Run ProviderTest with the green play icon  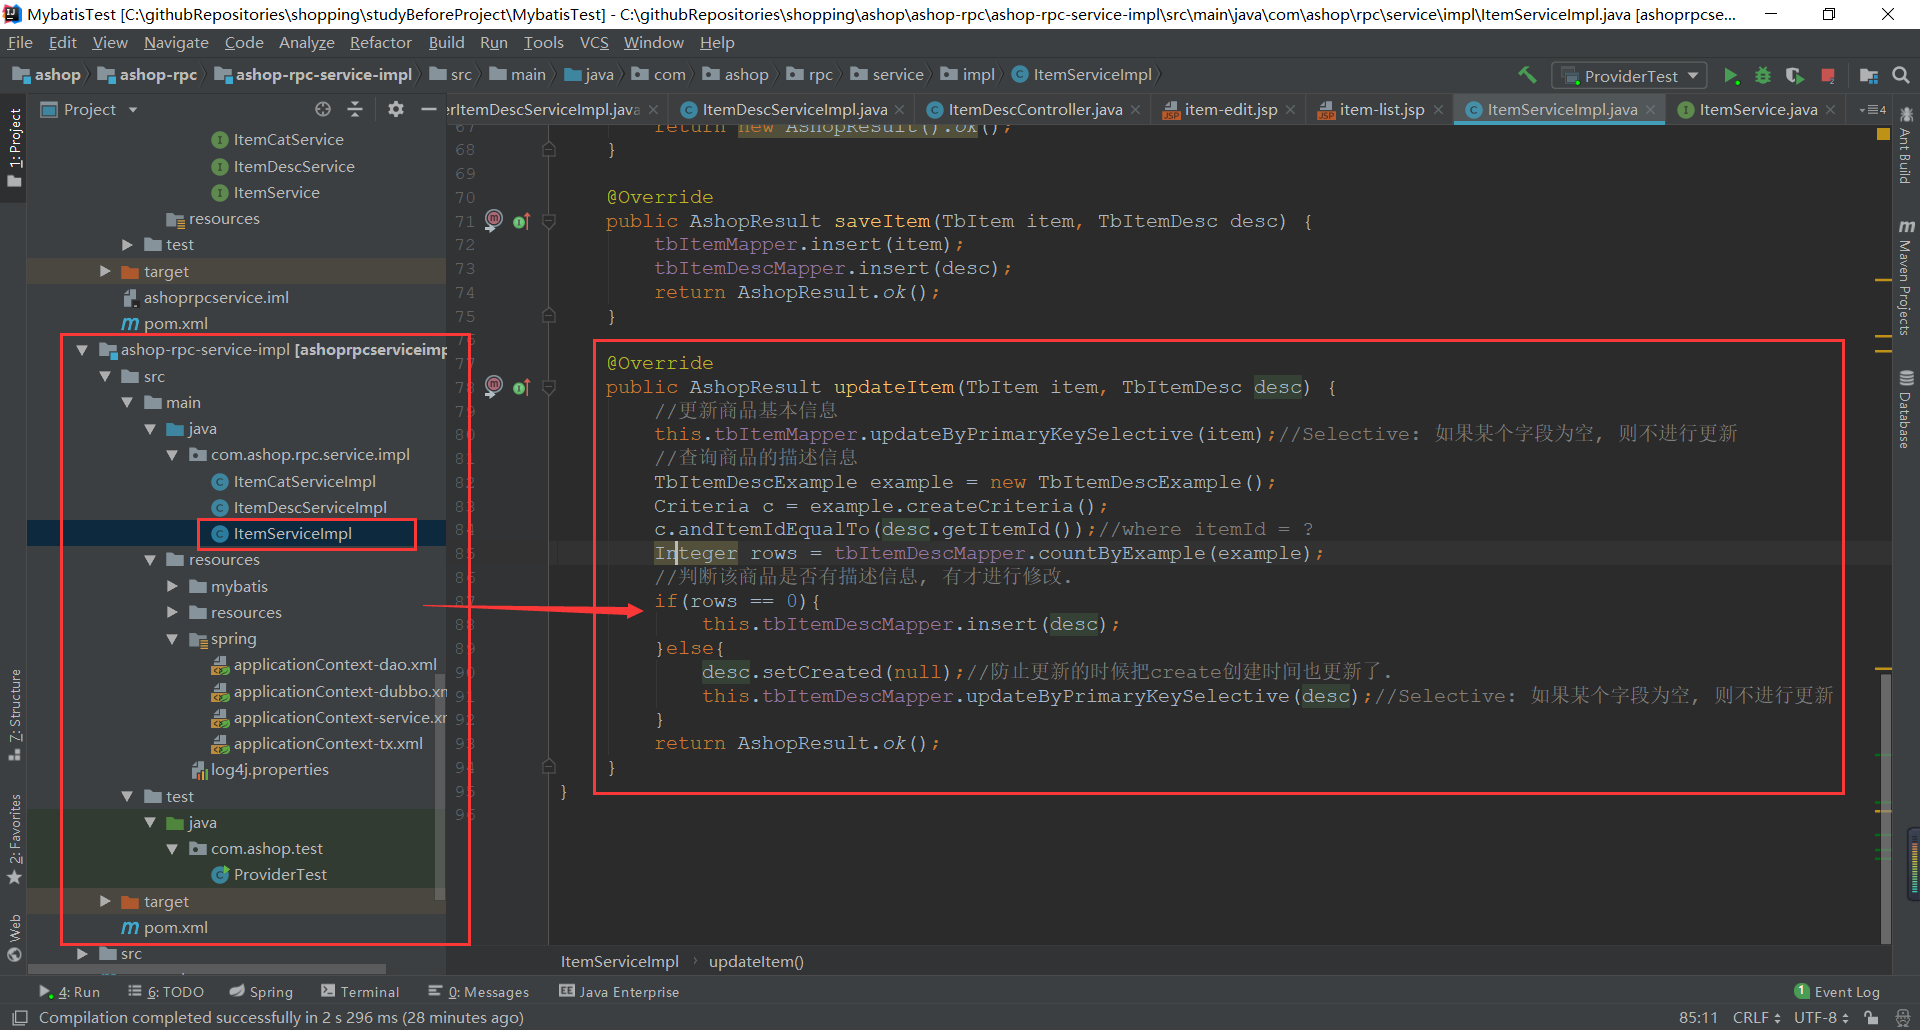pos(1731,76)
